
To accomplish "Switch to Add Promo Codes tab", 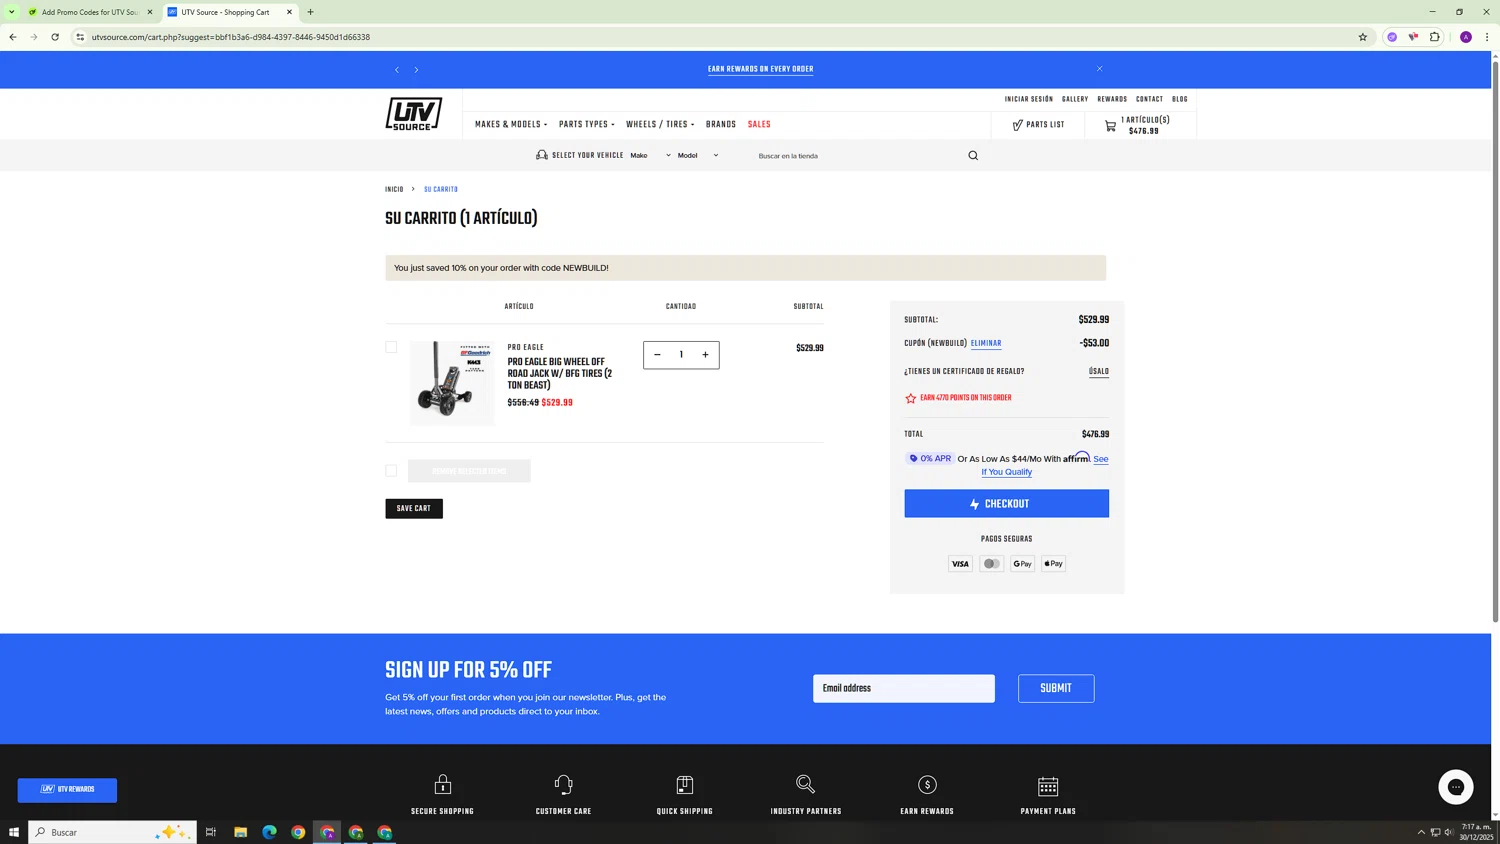I will tap(90, 12).
